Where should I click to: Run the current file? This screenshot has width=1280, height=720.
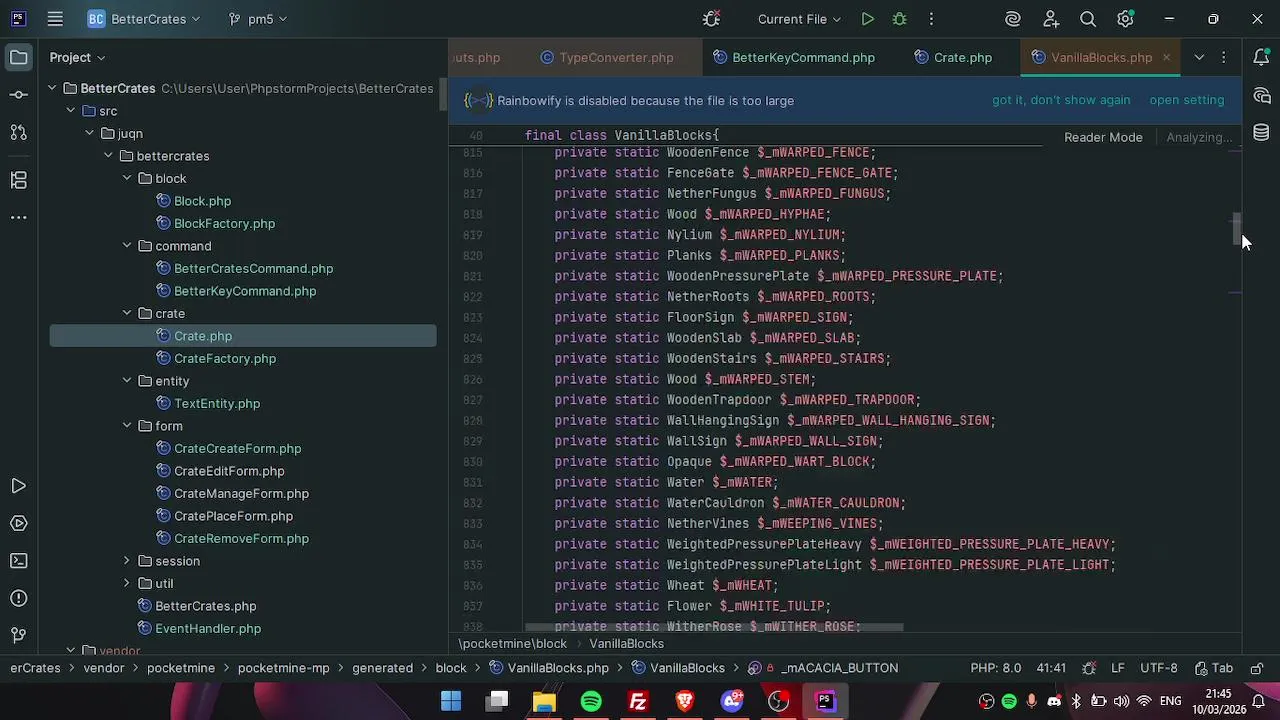click(x=868, y=19)
